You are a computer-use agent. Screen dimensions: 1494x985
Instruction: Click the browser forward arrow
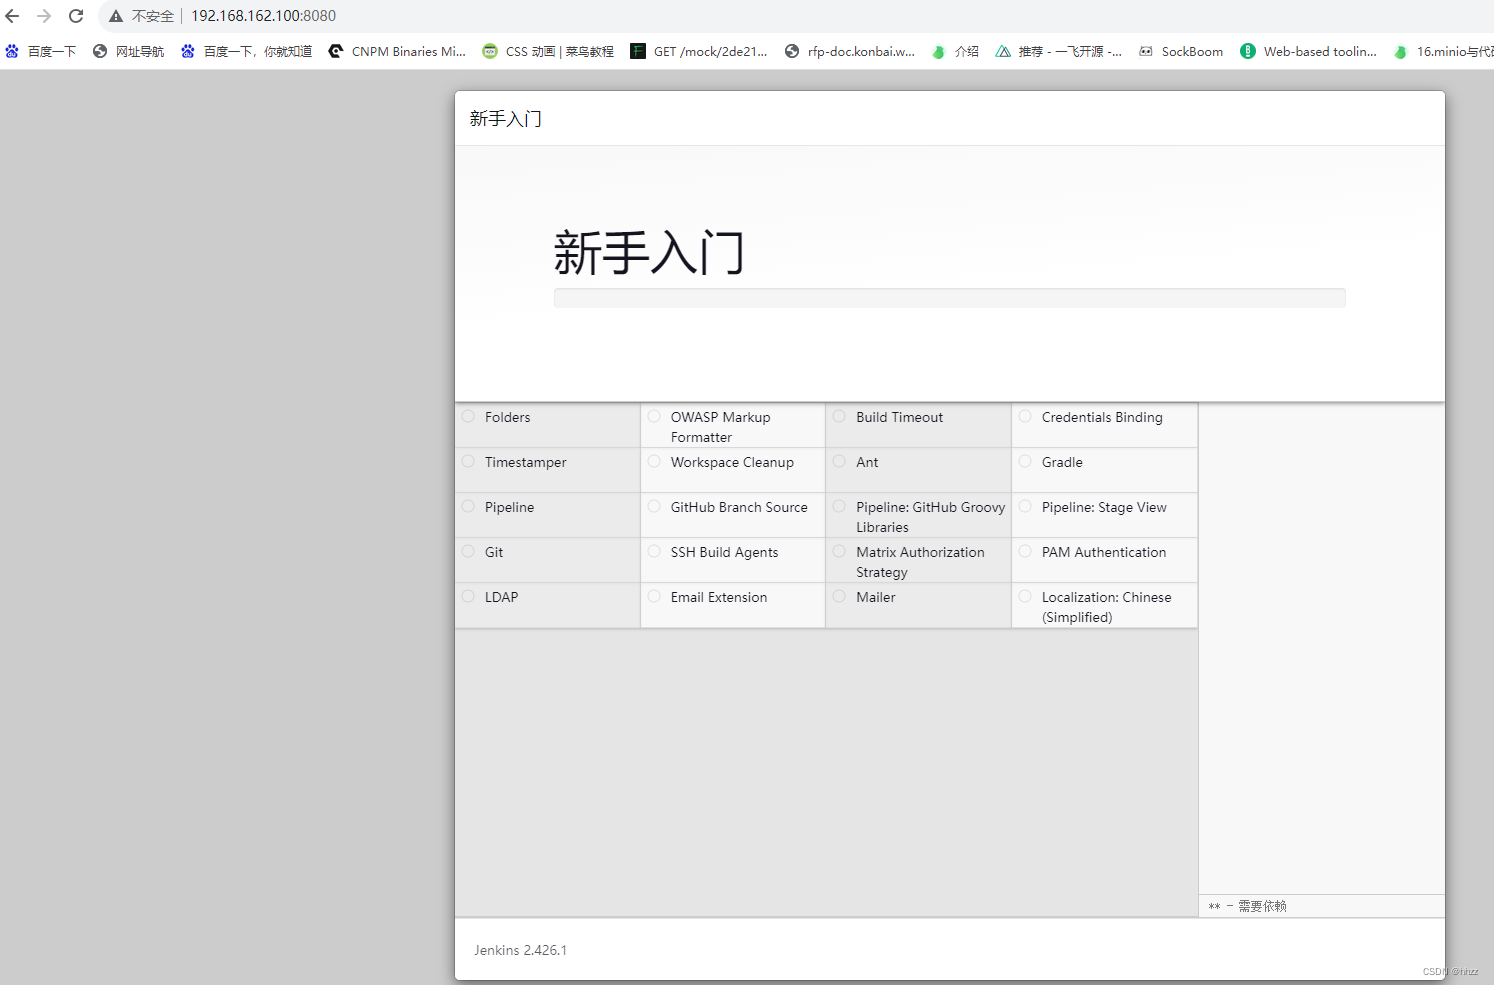44,16
